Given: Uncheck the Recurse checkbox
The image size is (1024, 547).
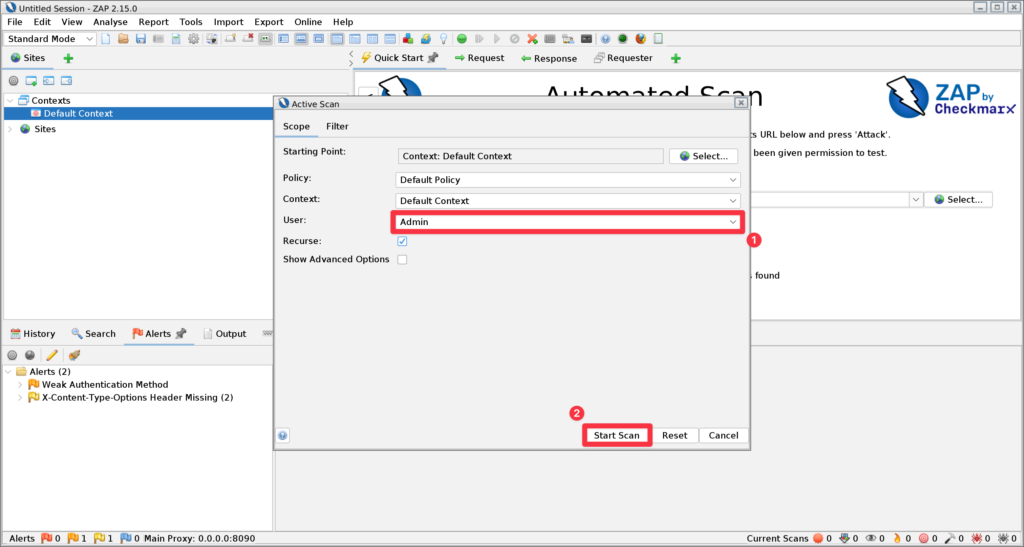Looking at the screenshot, I should click(402, 241).
